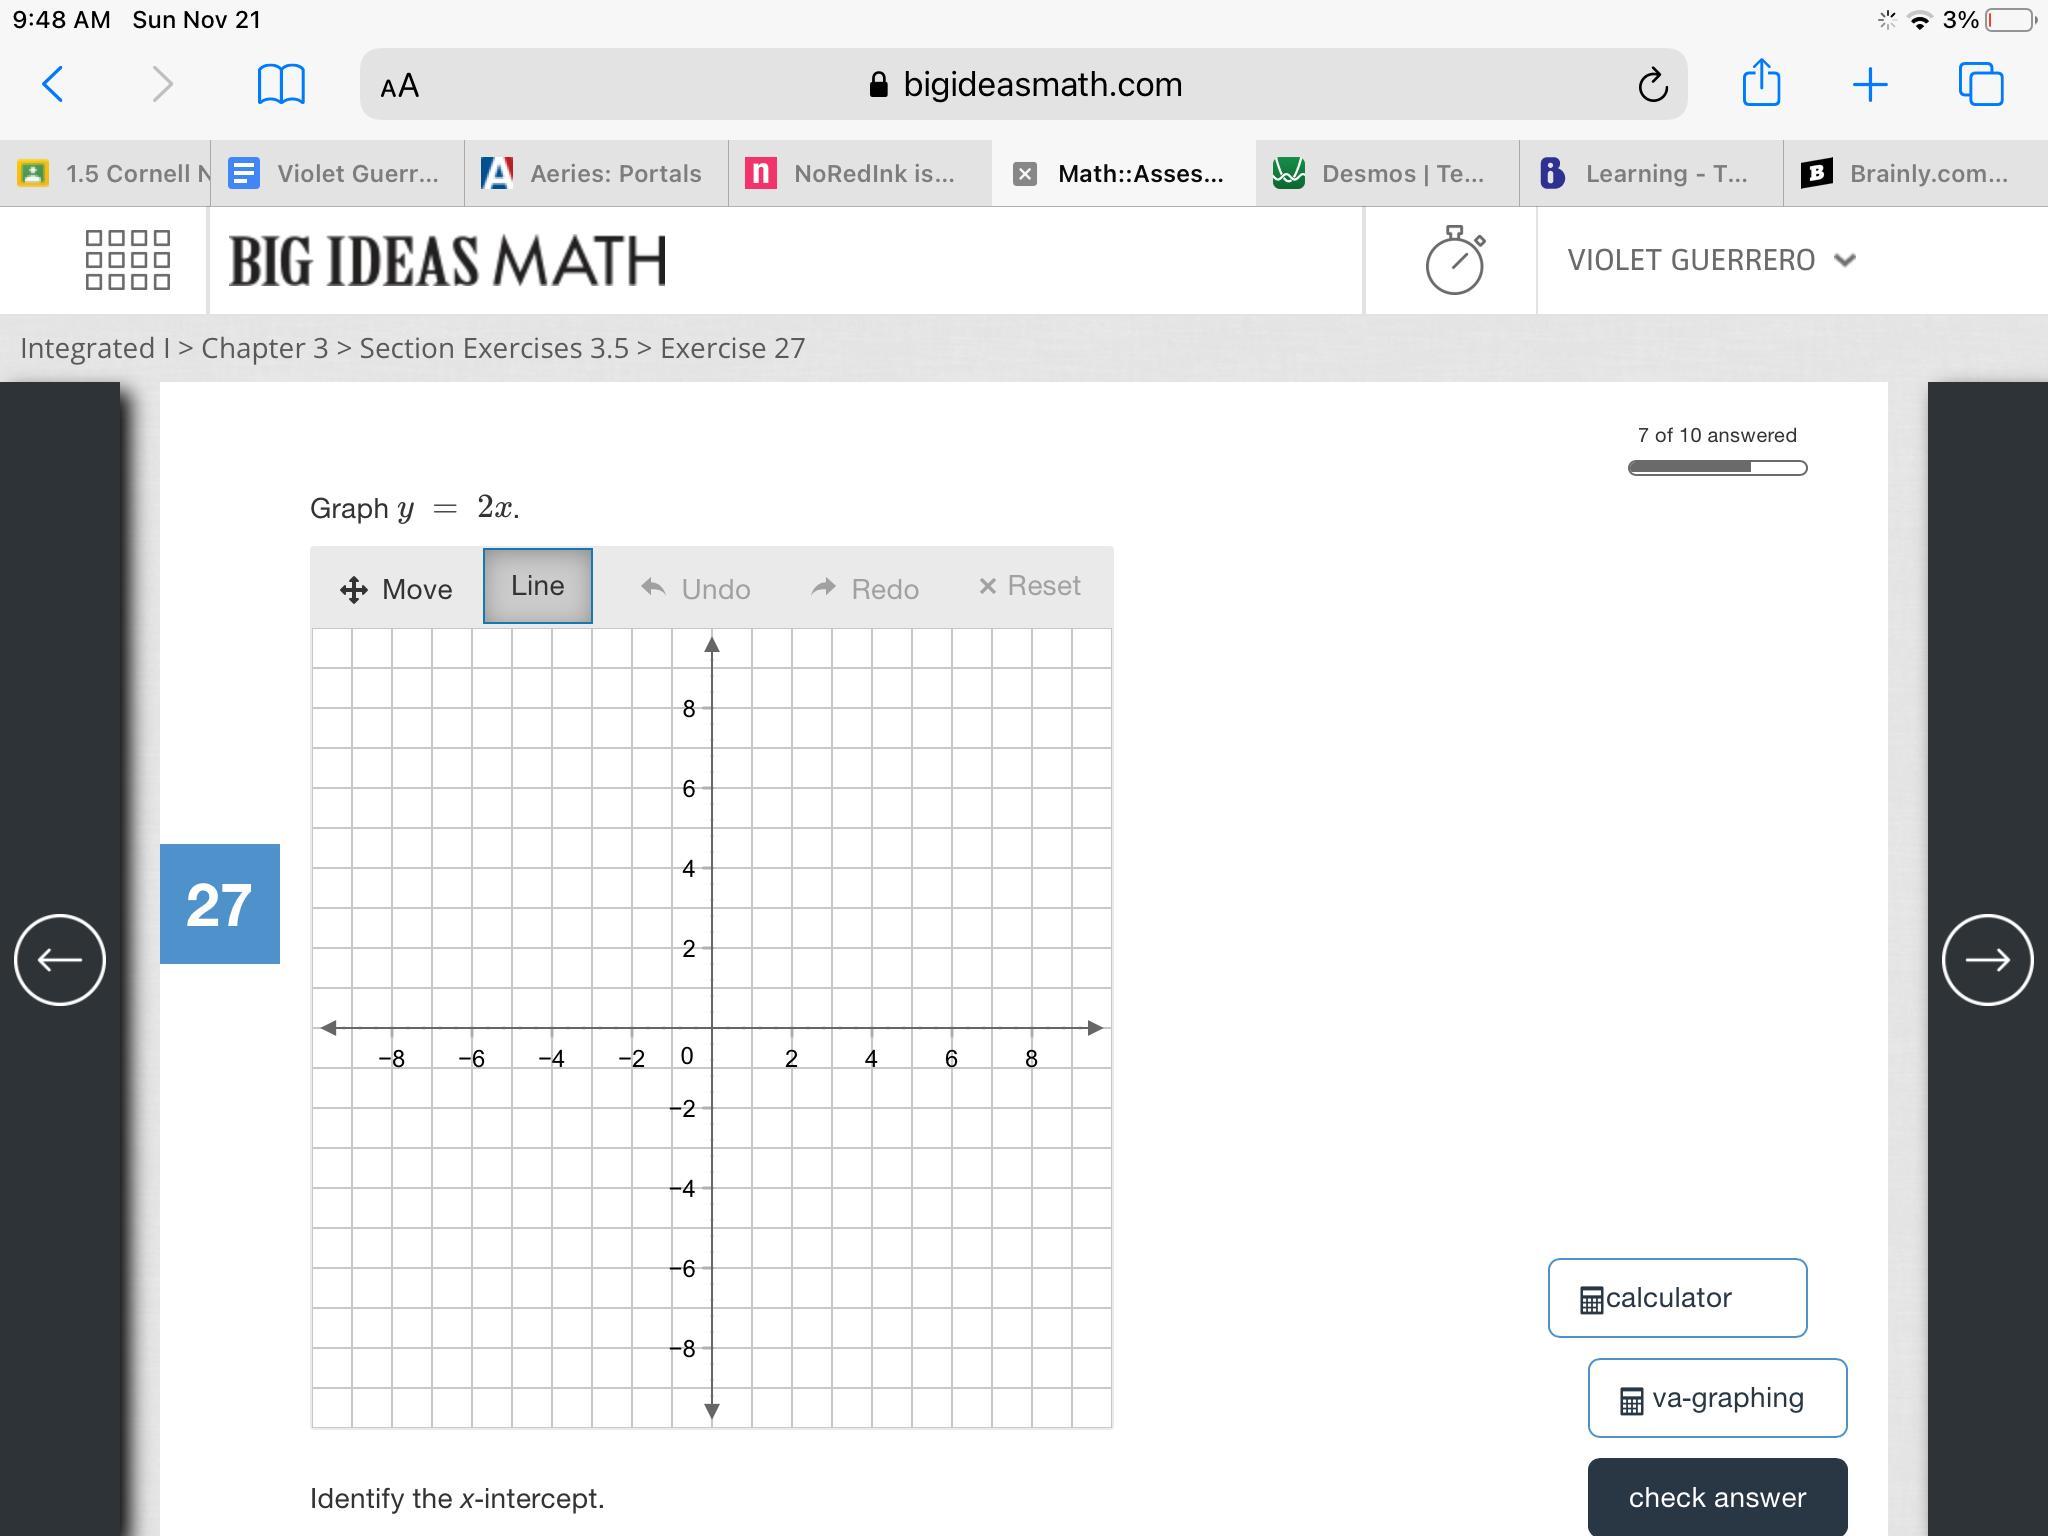The width and height of the screenshot is (2048, 1536).
Task: Tap AA reader options in address bar
Action: 400,86
